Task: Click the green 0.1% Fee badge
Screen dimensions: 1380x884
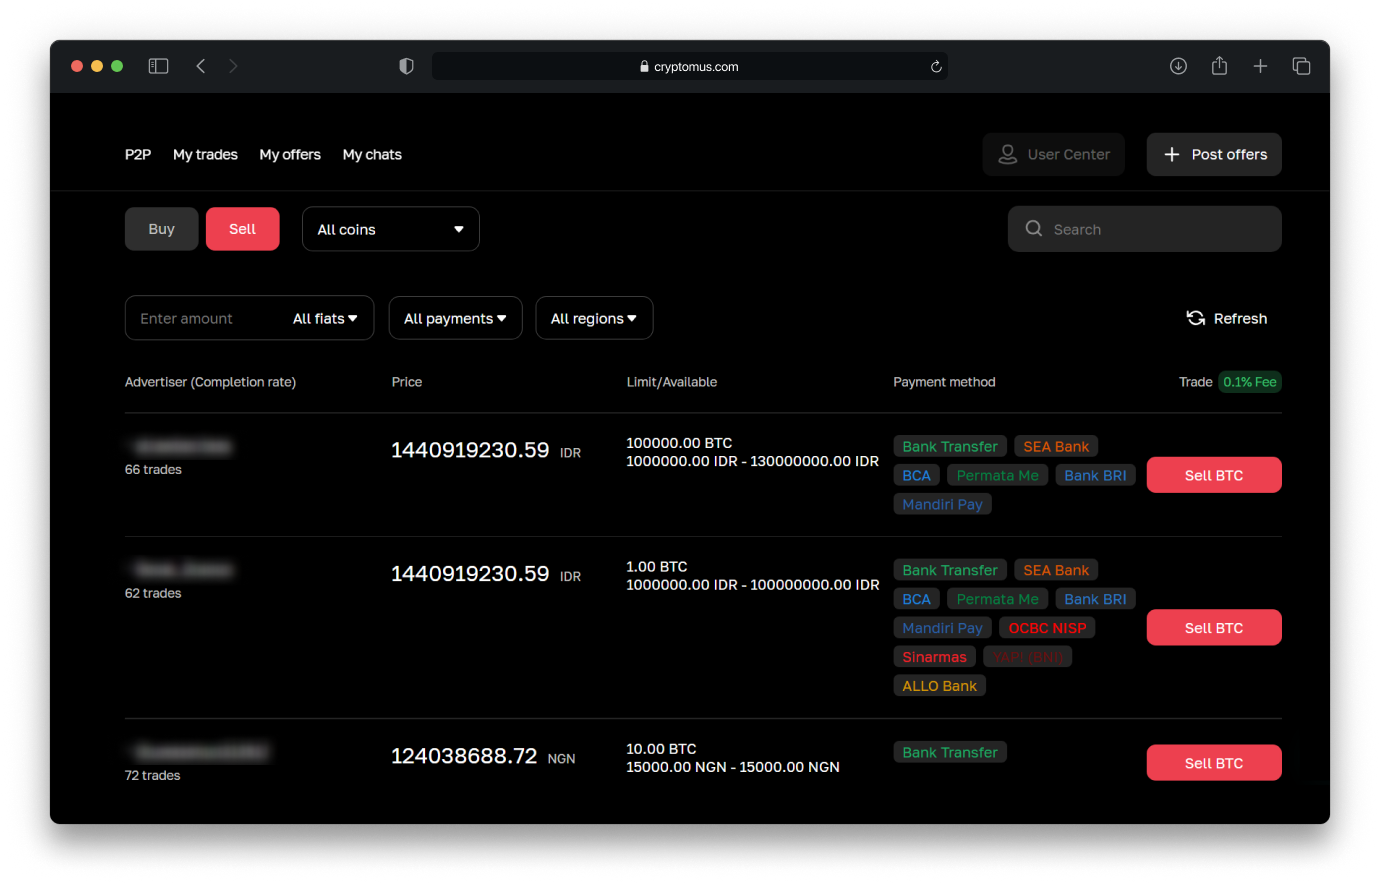Action: click(x=1249, y=381)
